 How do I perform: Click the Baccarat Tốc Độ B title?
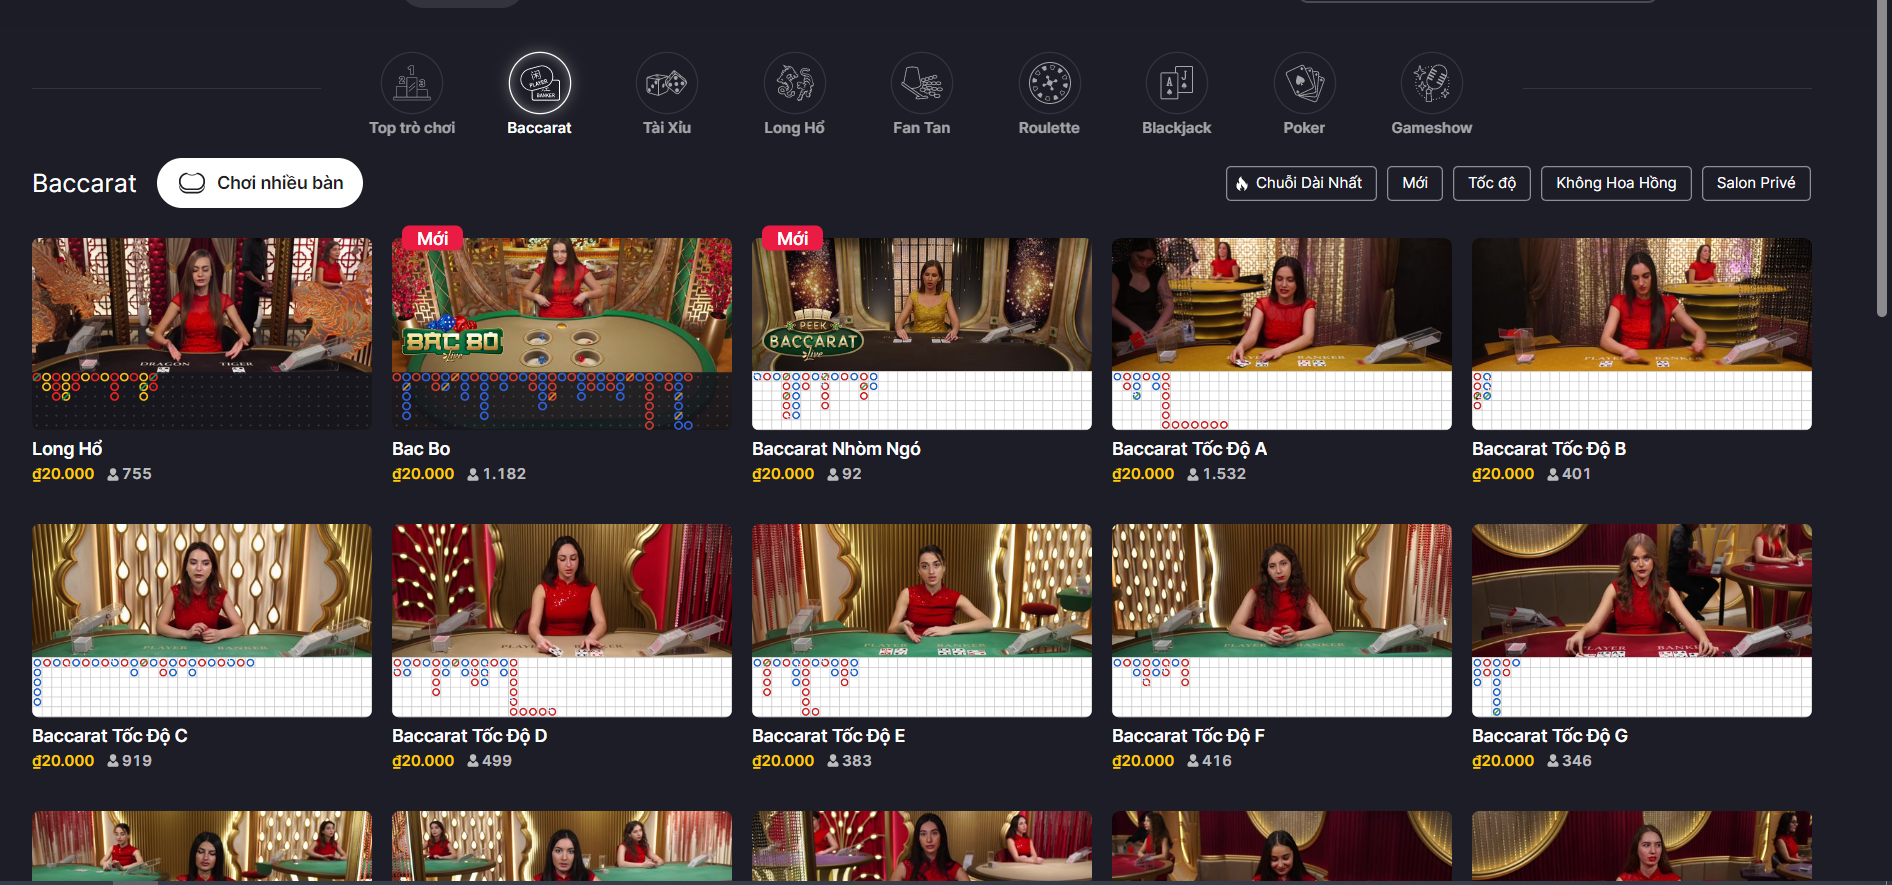1549,449
